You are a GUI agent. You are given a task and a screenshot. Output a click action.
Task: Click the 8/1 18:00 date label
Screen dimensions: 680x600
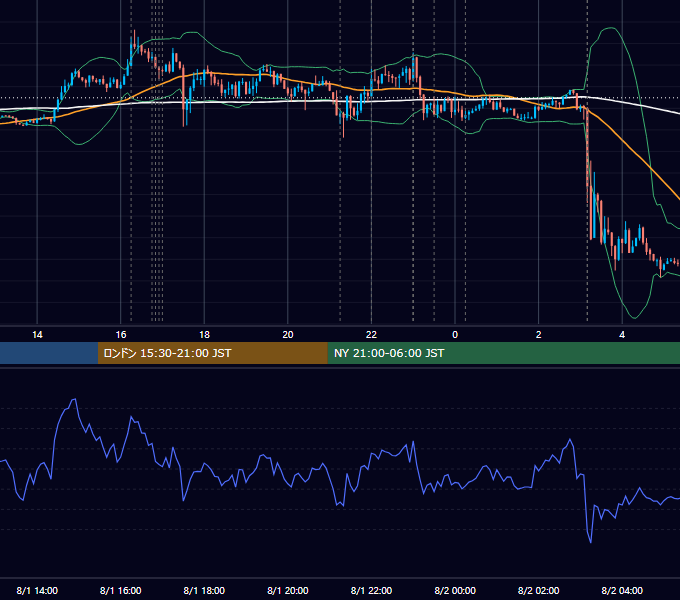click(204, 590)
